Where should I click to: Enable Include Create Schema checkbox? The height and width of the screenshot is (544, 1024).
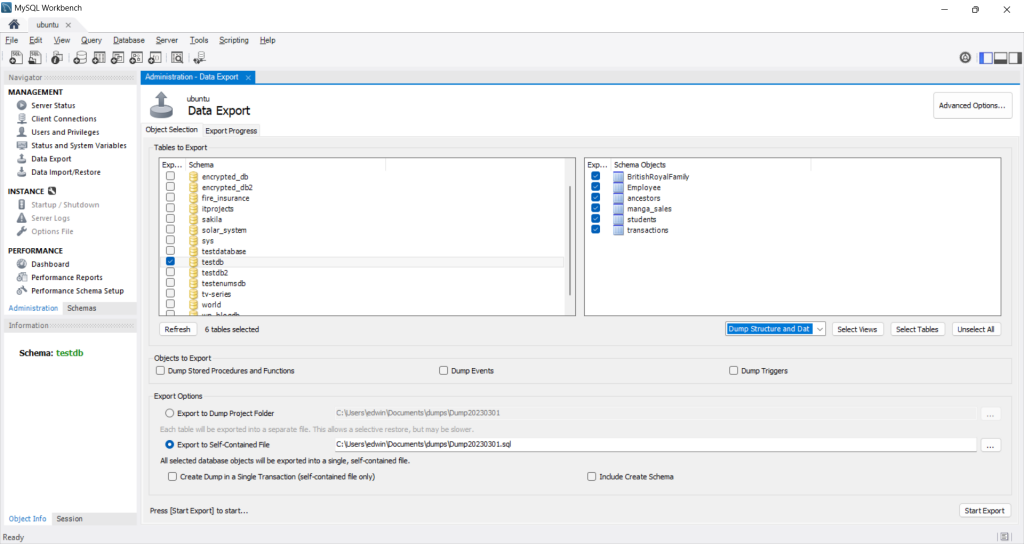point(592,477)
